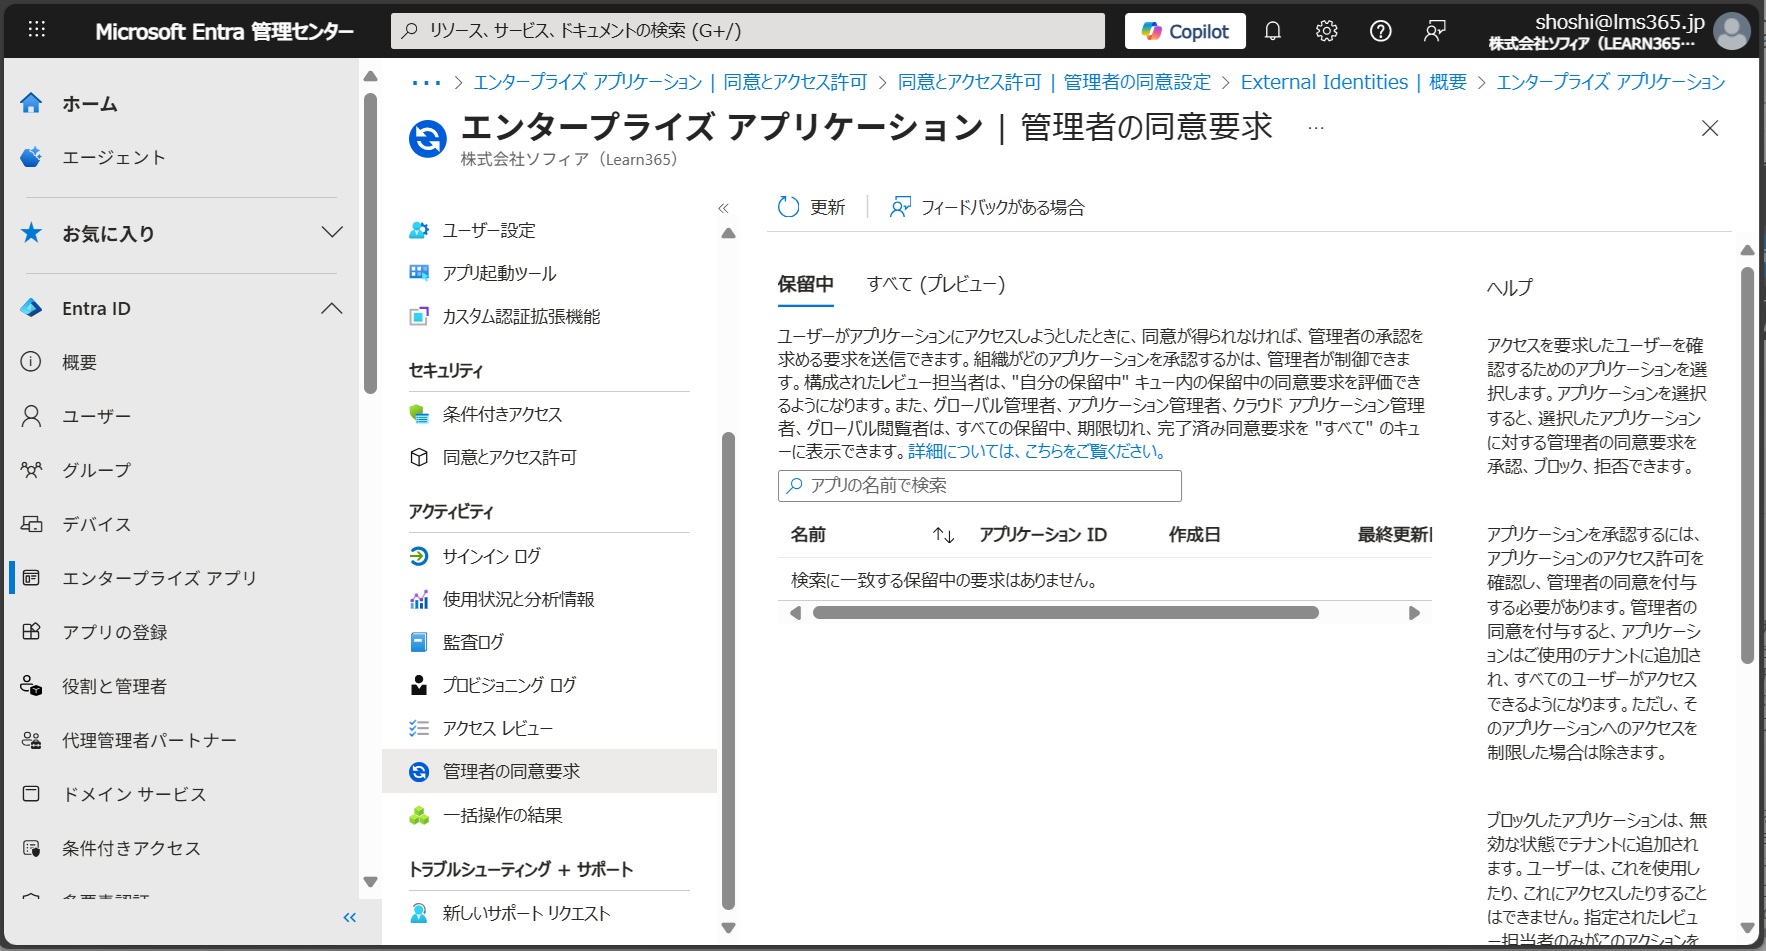Open the notifications bell

point(1273,31)
